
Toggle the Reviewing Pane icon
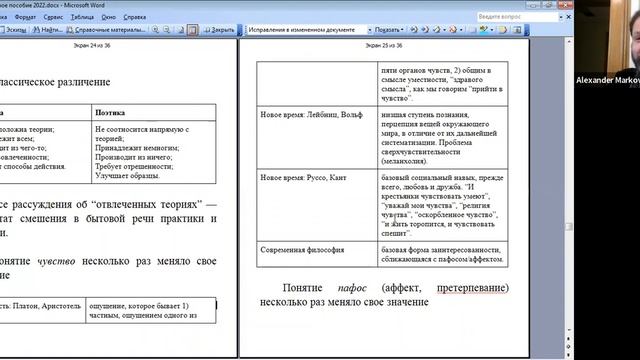coord(517,30)
